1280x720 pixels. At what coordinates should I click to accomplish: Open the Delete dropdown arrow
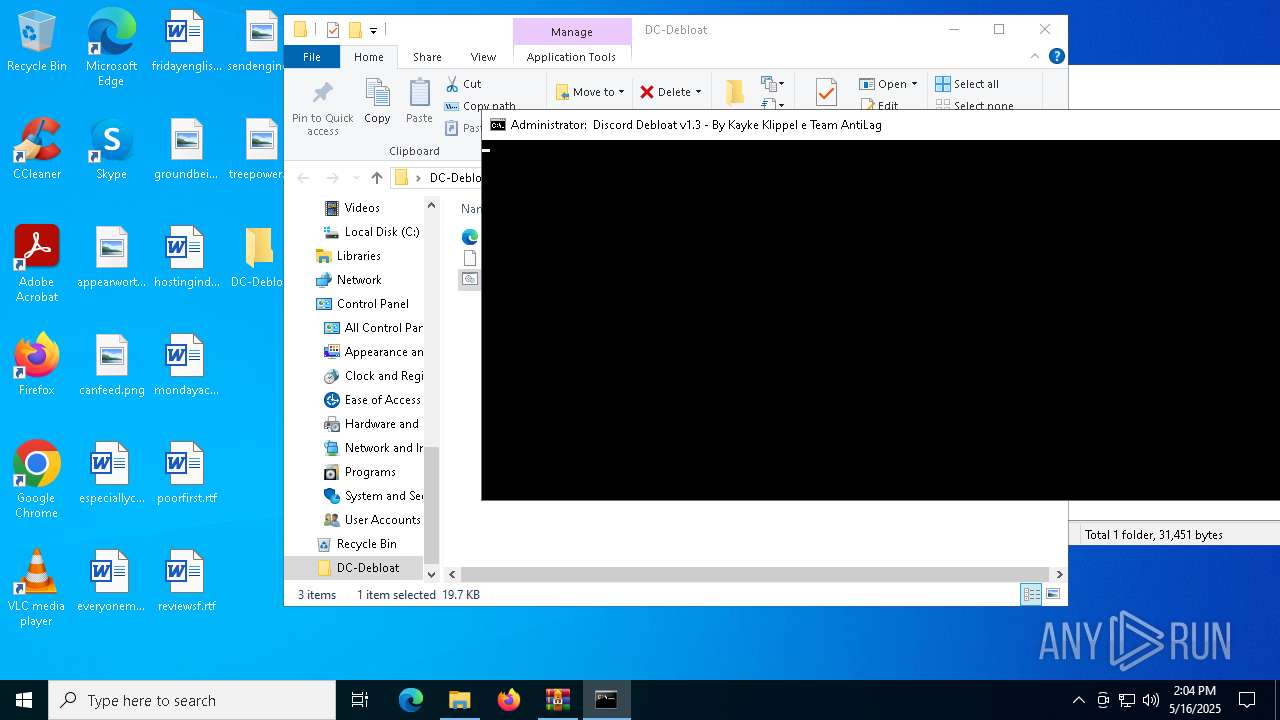698,92
